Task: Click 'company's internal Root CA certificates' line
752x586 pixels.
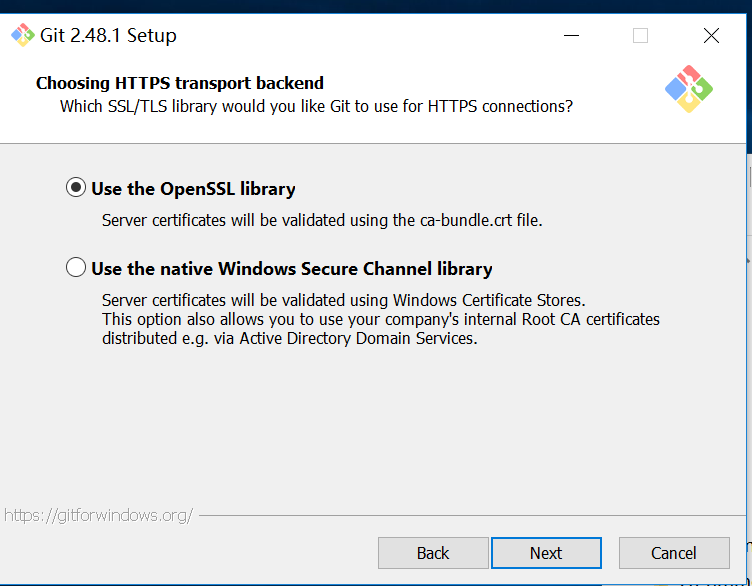Action: point(381,319)
